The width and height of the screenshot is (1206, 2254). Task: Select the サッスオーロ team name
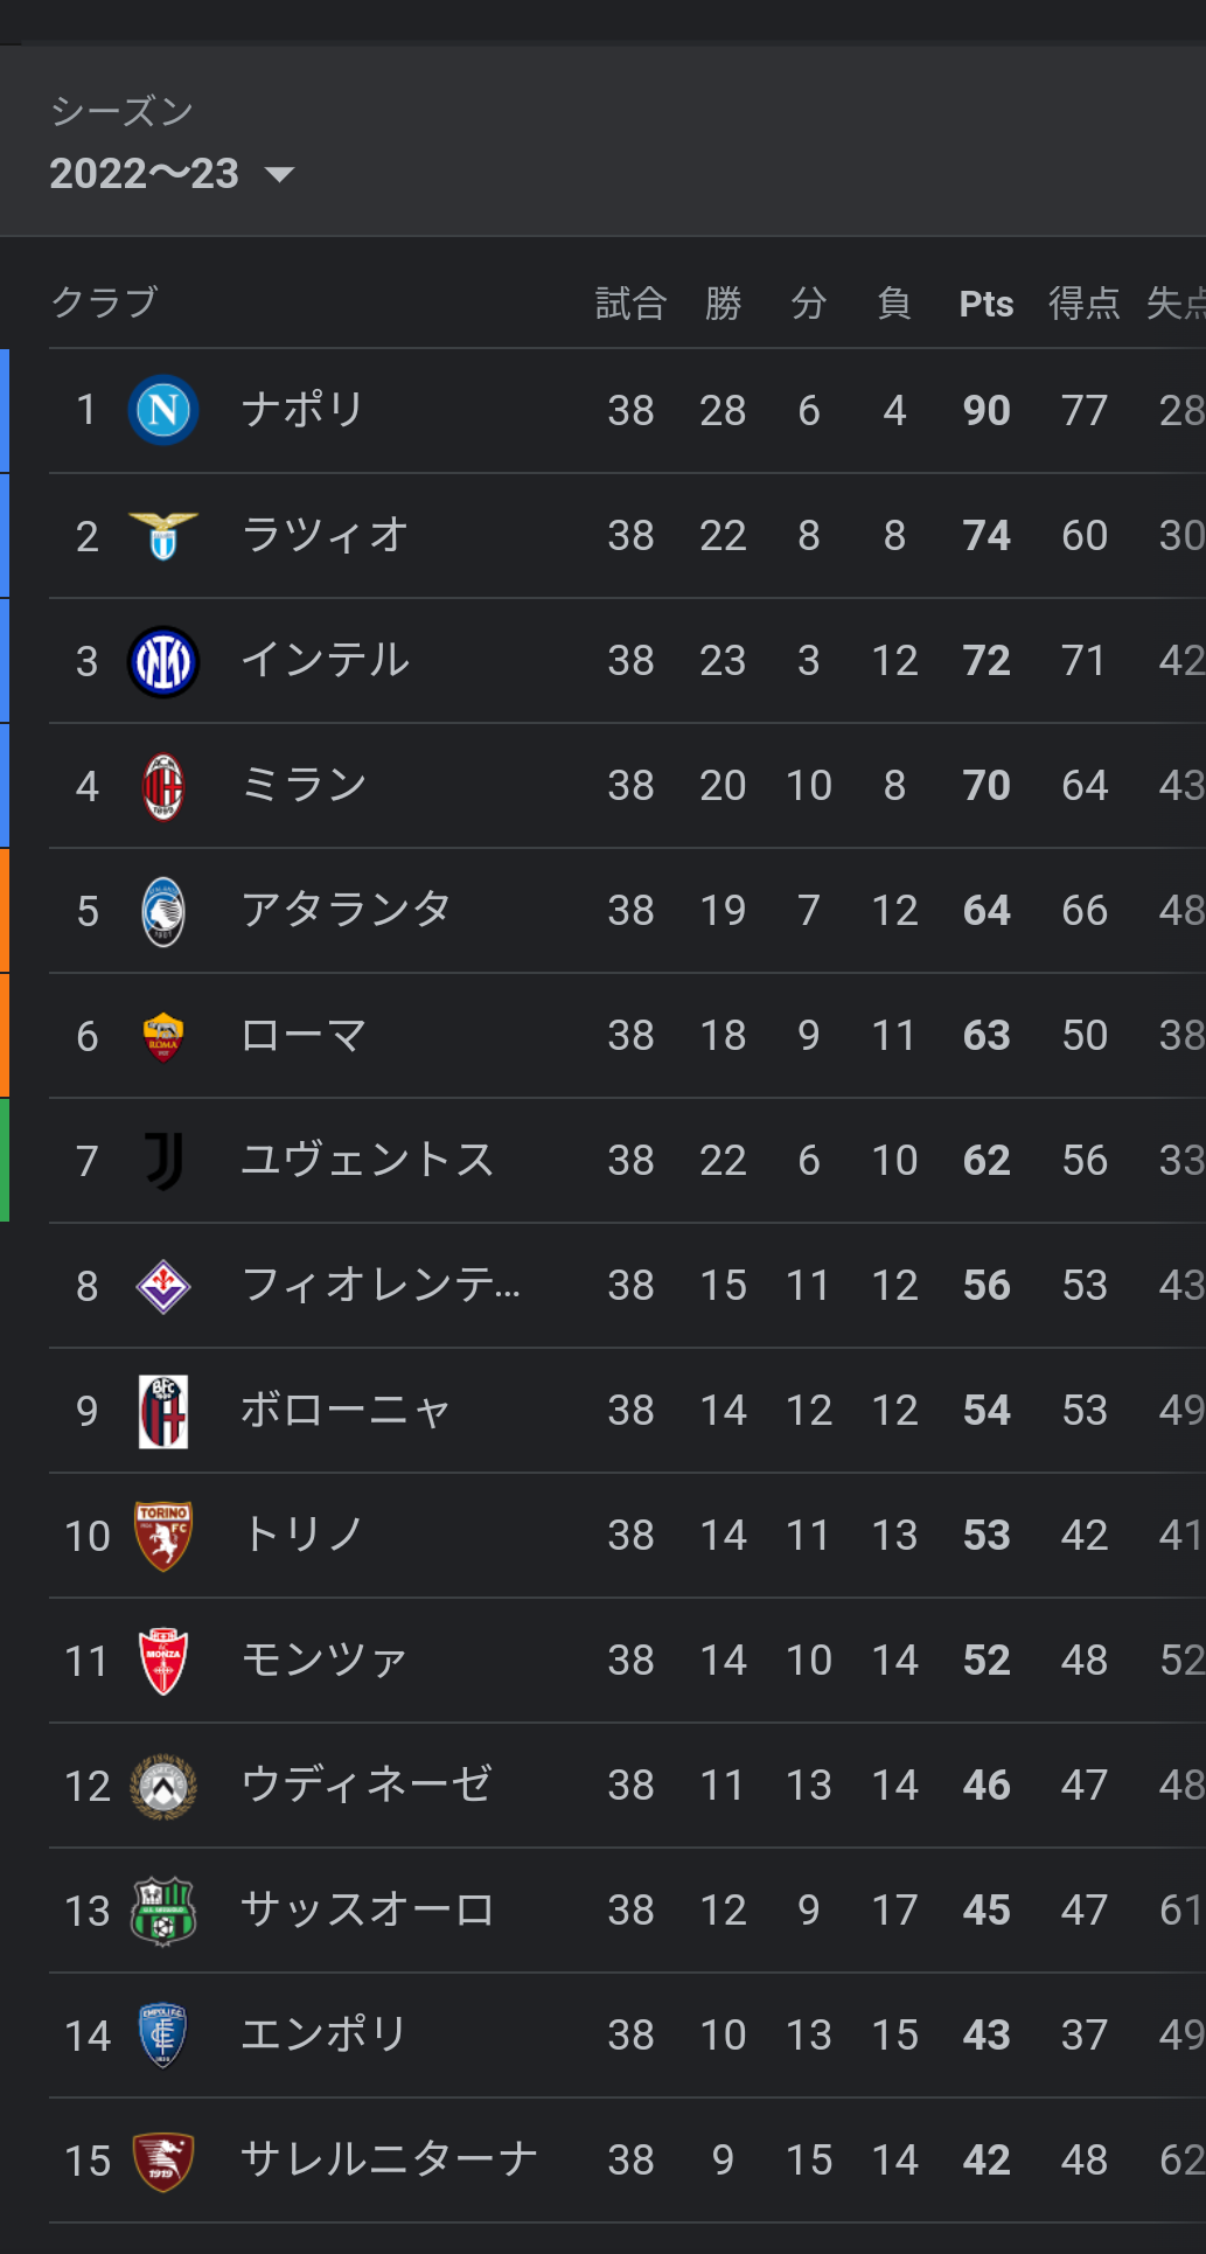(x=368, y=1910)
